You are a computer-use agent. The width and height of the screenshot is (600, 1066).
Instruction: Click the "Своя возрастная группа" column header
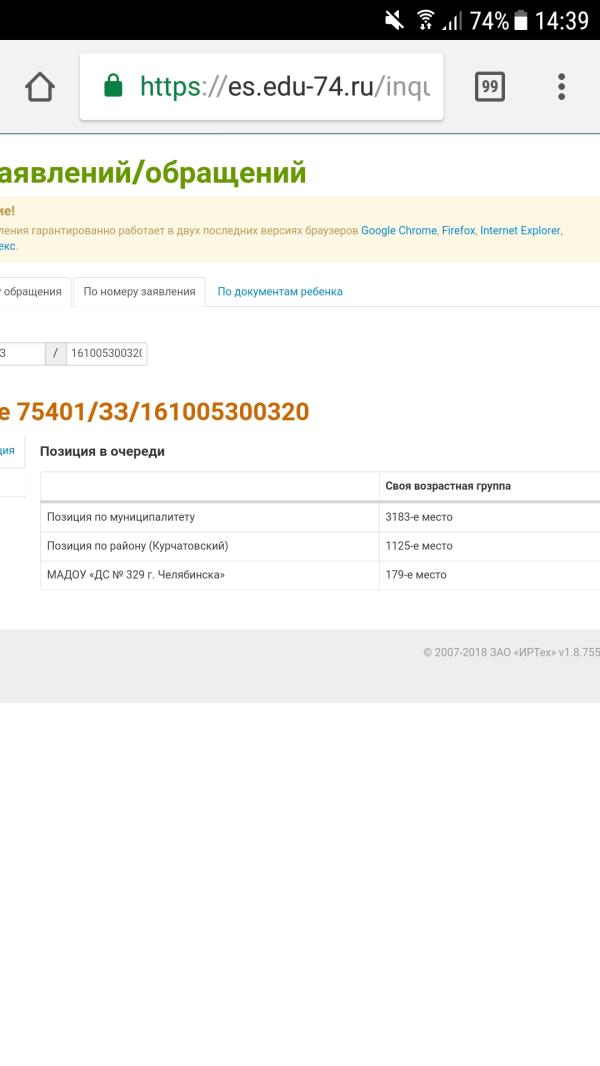pyautogui.click(x=448, y=486)
